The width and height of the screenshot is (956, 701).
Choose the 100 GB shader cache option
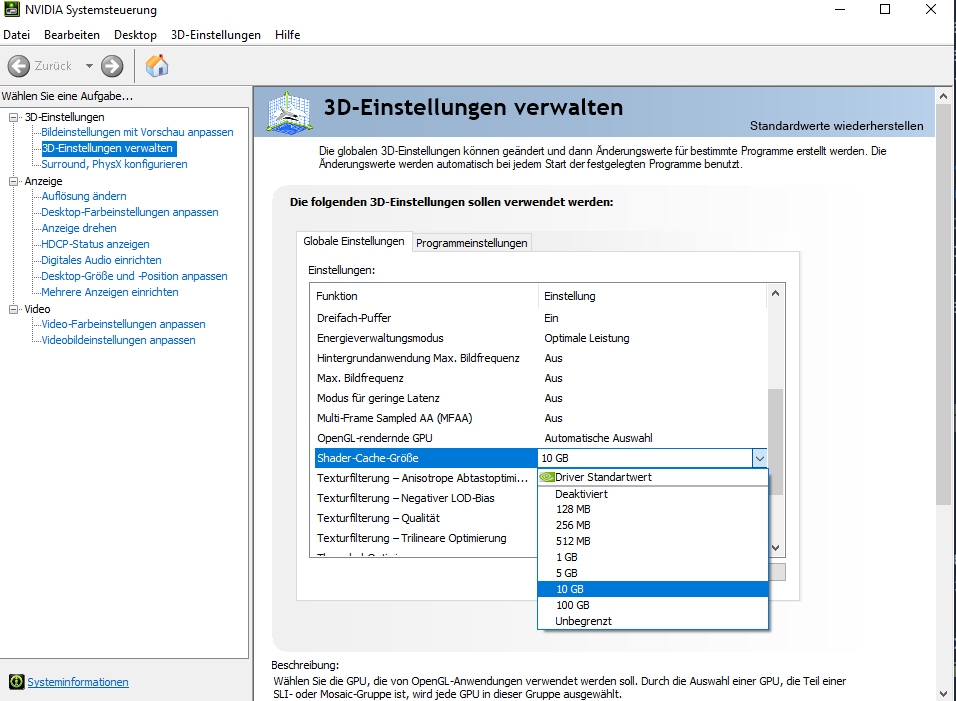tap(572, 605)
